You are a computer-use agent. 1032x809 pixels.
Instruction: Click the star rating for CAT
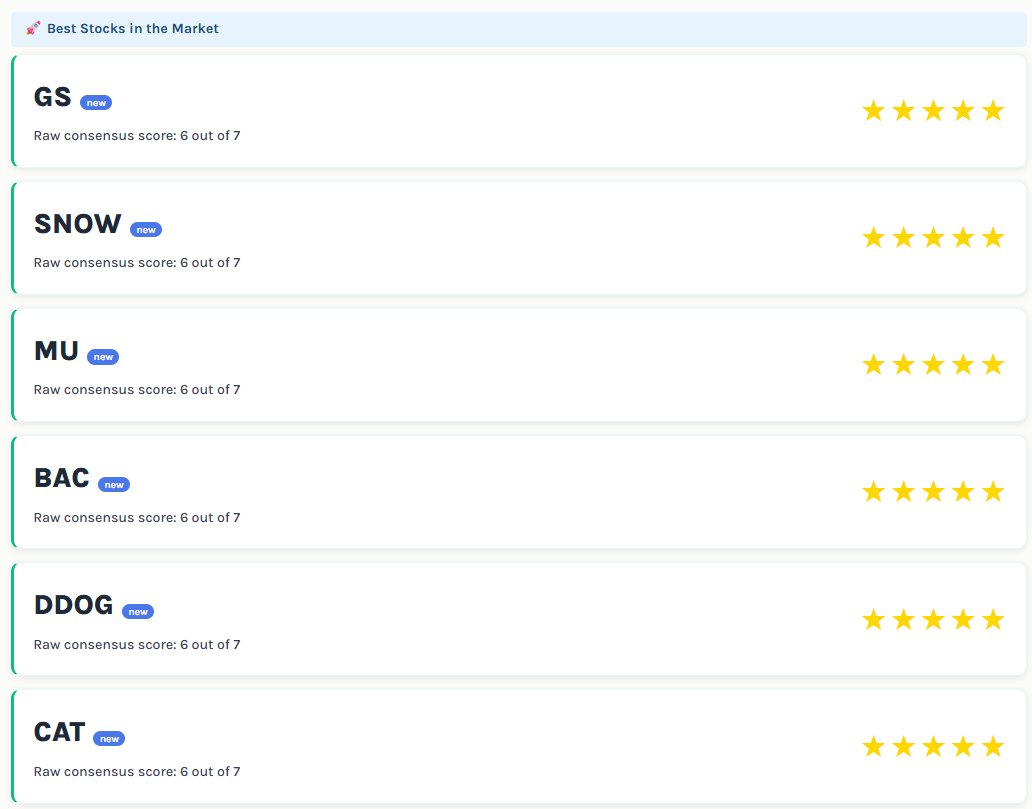[933, 746]
